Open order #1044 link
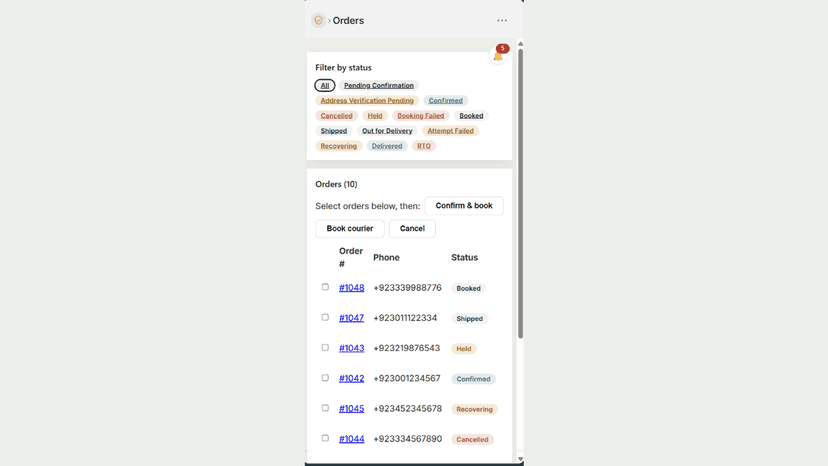The width and height of the screenshot is (828, 466). [x=352, y=439]
